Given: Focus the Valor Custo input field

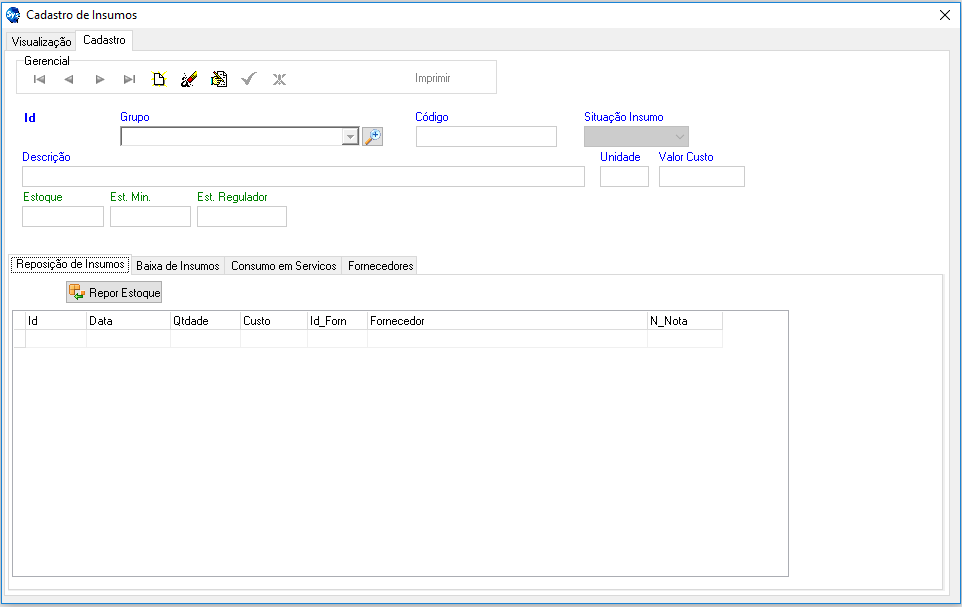Looking at the screenshot, I should tap(701, 177).
